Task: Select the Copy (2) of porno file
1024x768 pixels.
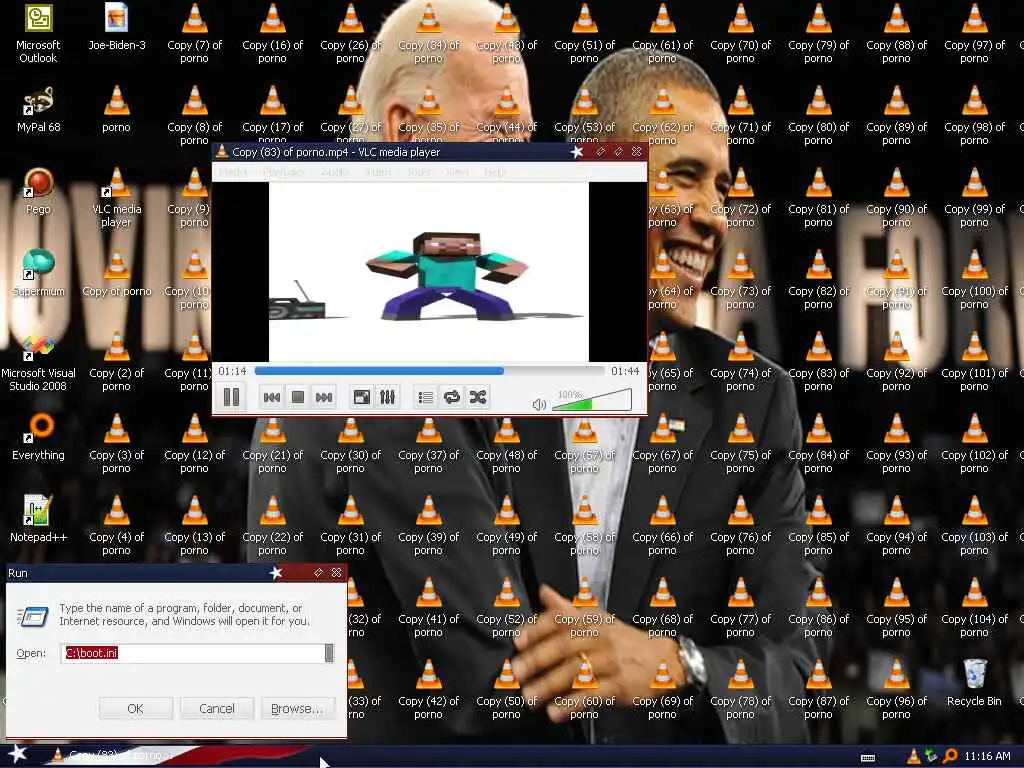Action: (116, 362)
